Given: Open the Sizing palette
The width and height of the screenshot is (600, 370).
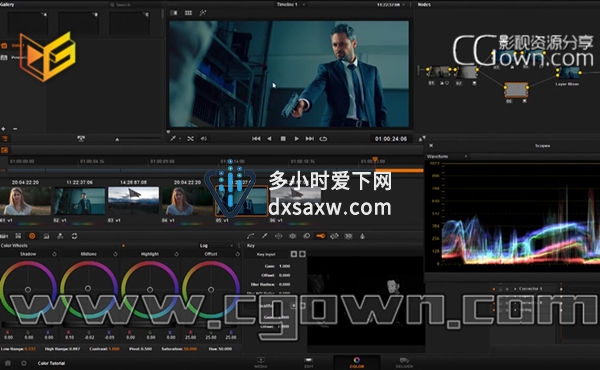Looking at the screenshot, I should (334, 236).
